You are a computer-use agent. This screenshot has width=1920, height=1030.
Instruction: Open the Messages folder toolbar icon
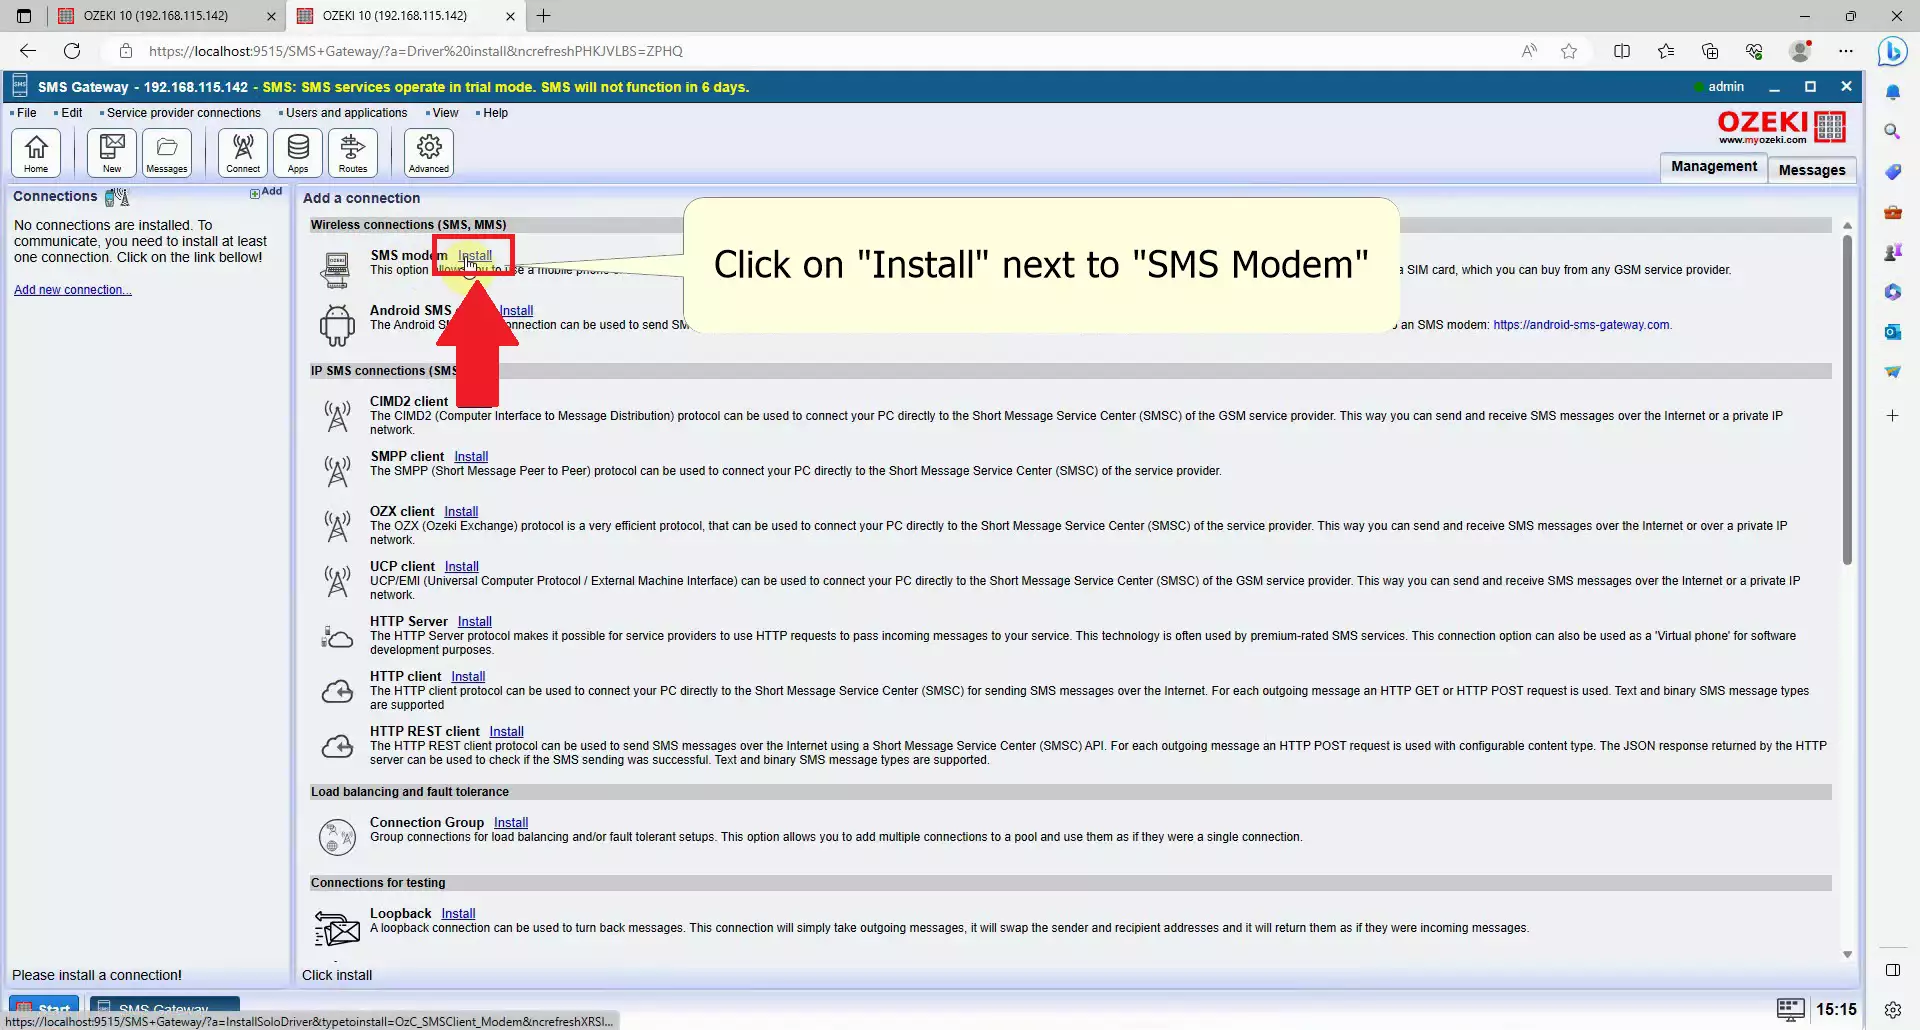[x=167, y=153]
